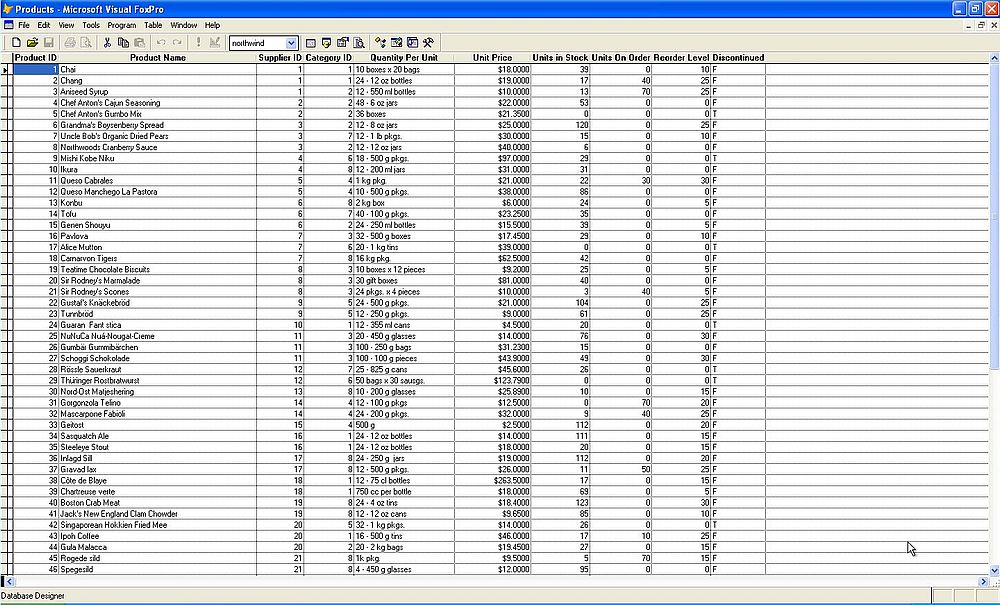
Task: Select the 'Chai' product name cell
Action: pos(158,69)
